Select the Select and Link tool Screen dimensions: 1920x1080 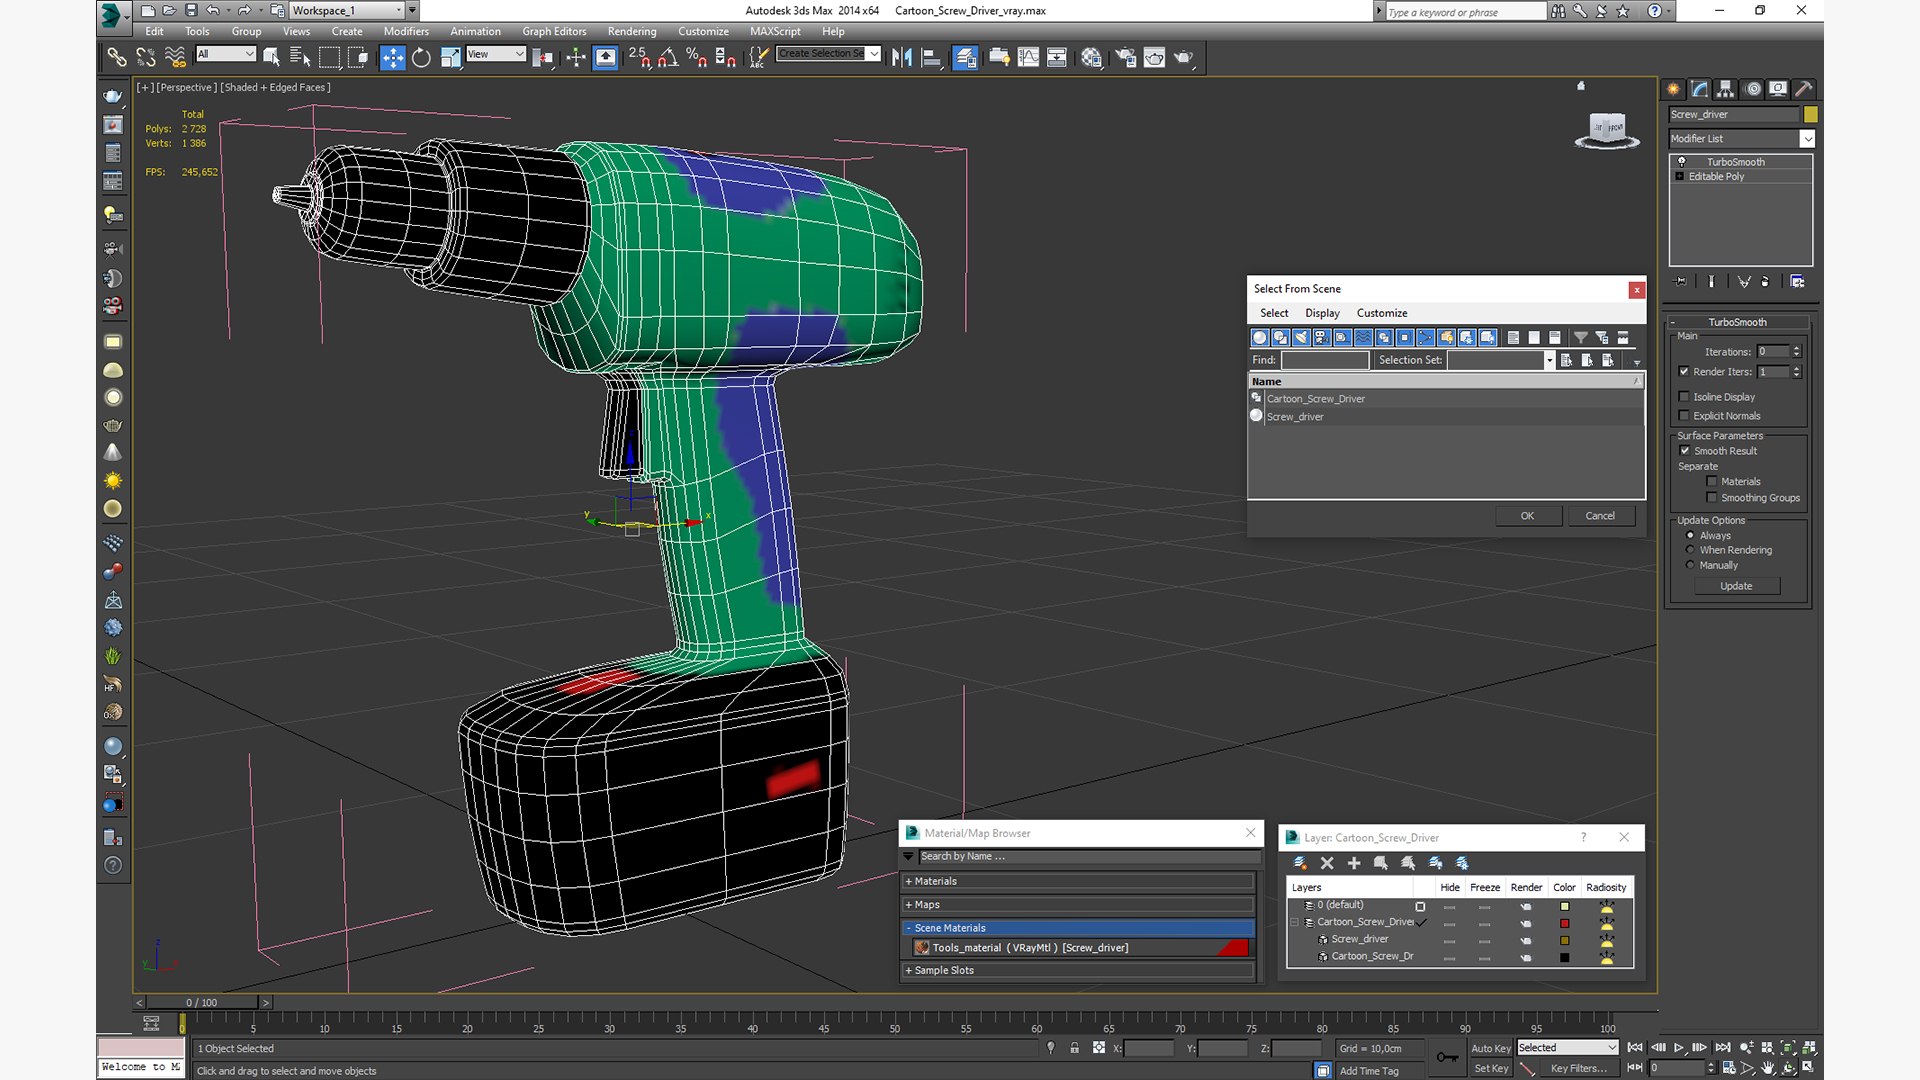click(117, 57)
